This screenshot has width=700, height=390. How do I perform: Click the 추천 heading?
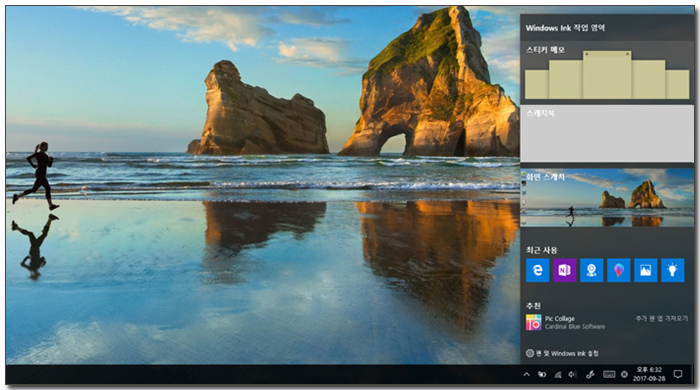pyautogui.click(x=533, y=306)
